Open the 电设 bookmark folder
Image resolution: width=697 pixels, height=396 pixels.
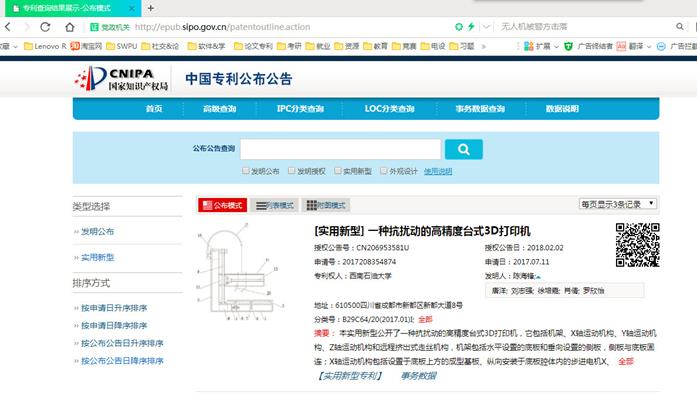433,46
